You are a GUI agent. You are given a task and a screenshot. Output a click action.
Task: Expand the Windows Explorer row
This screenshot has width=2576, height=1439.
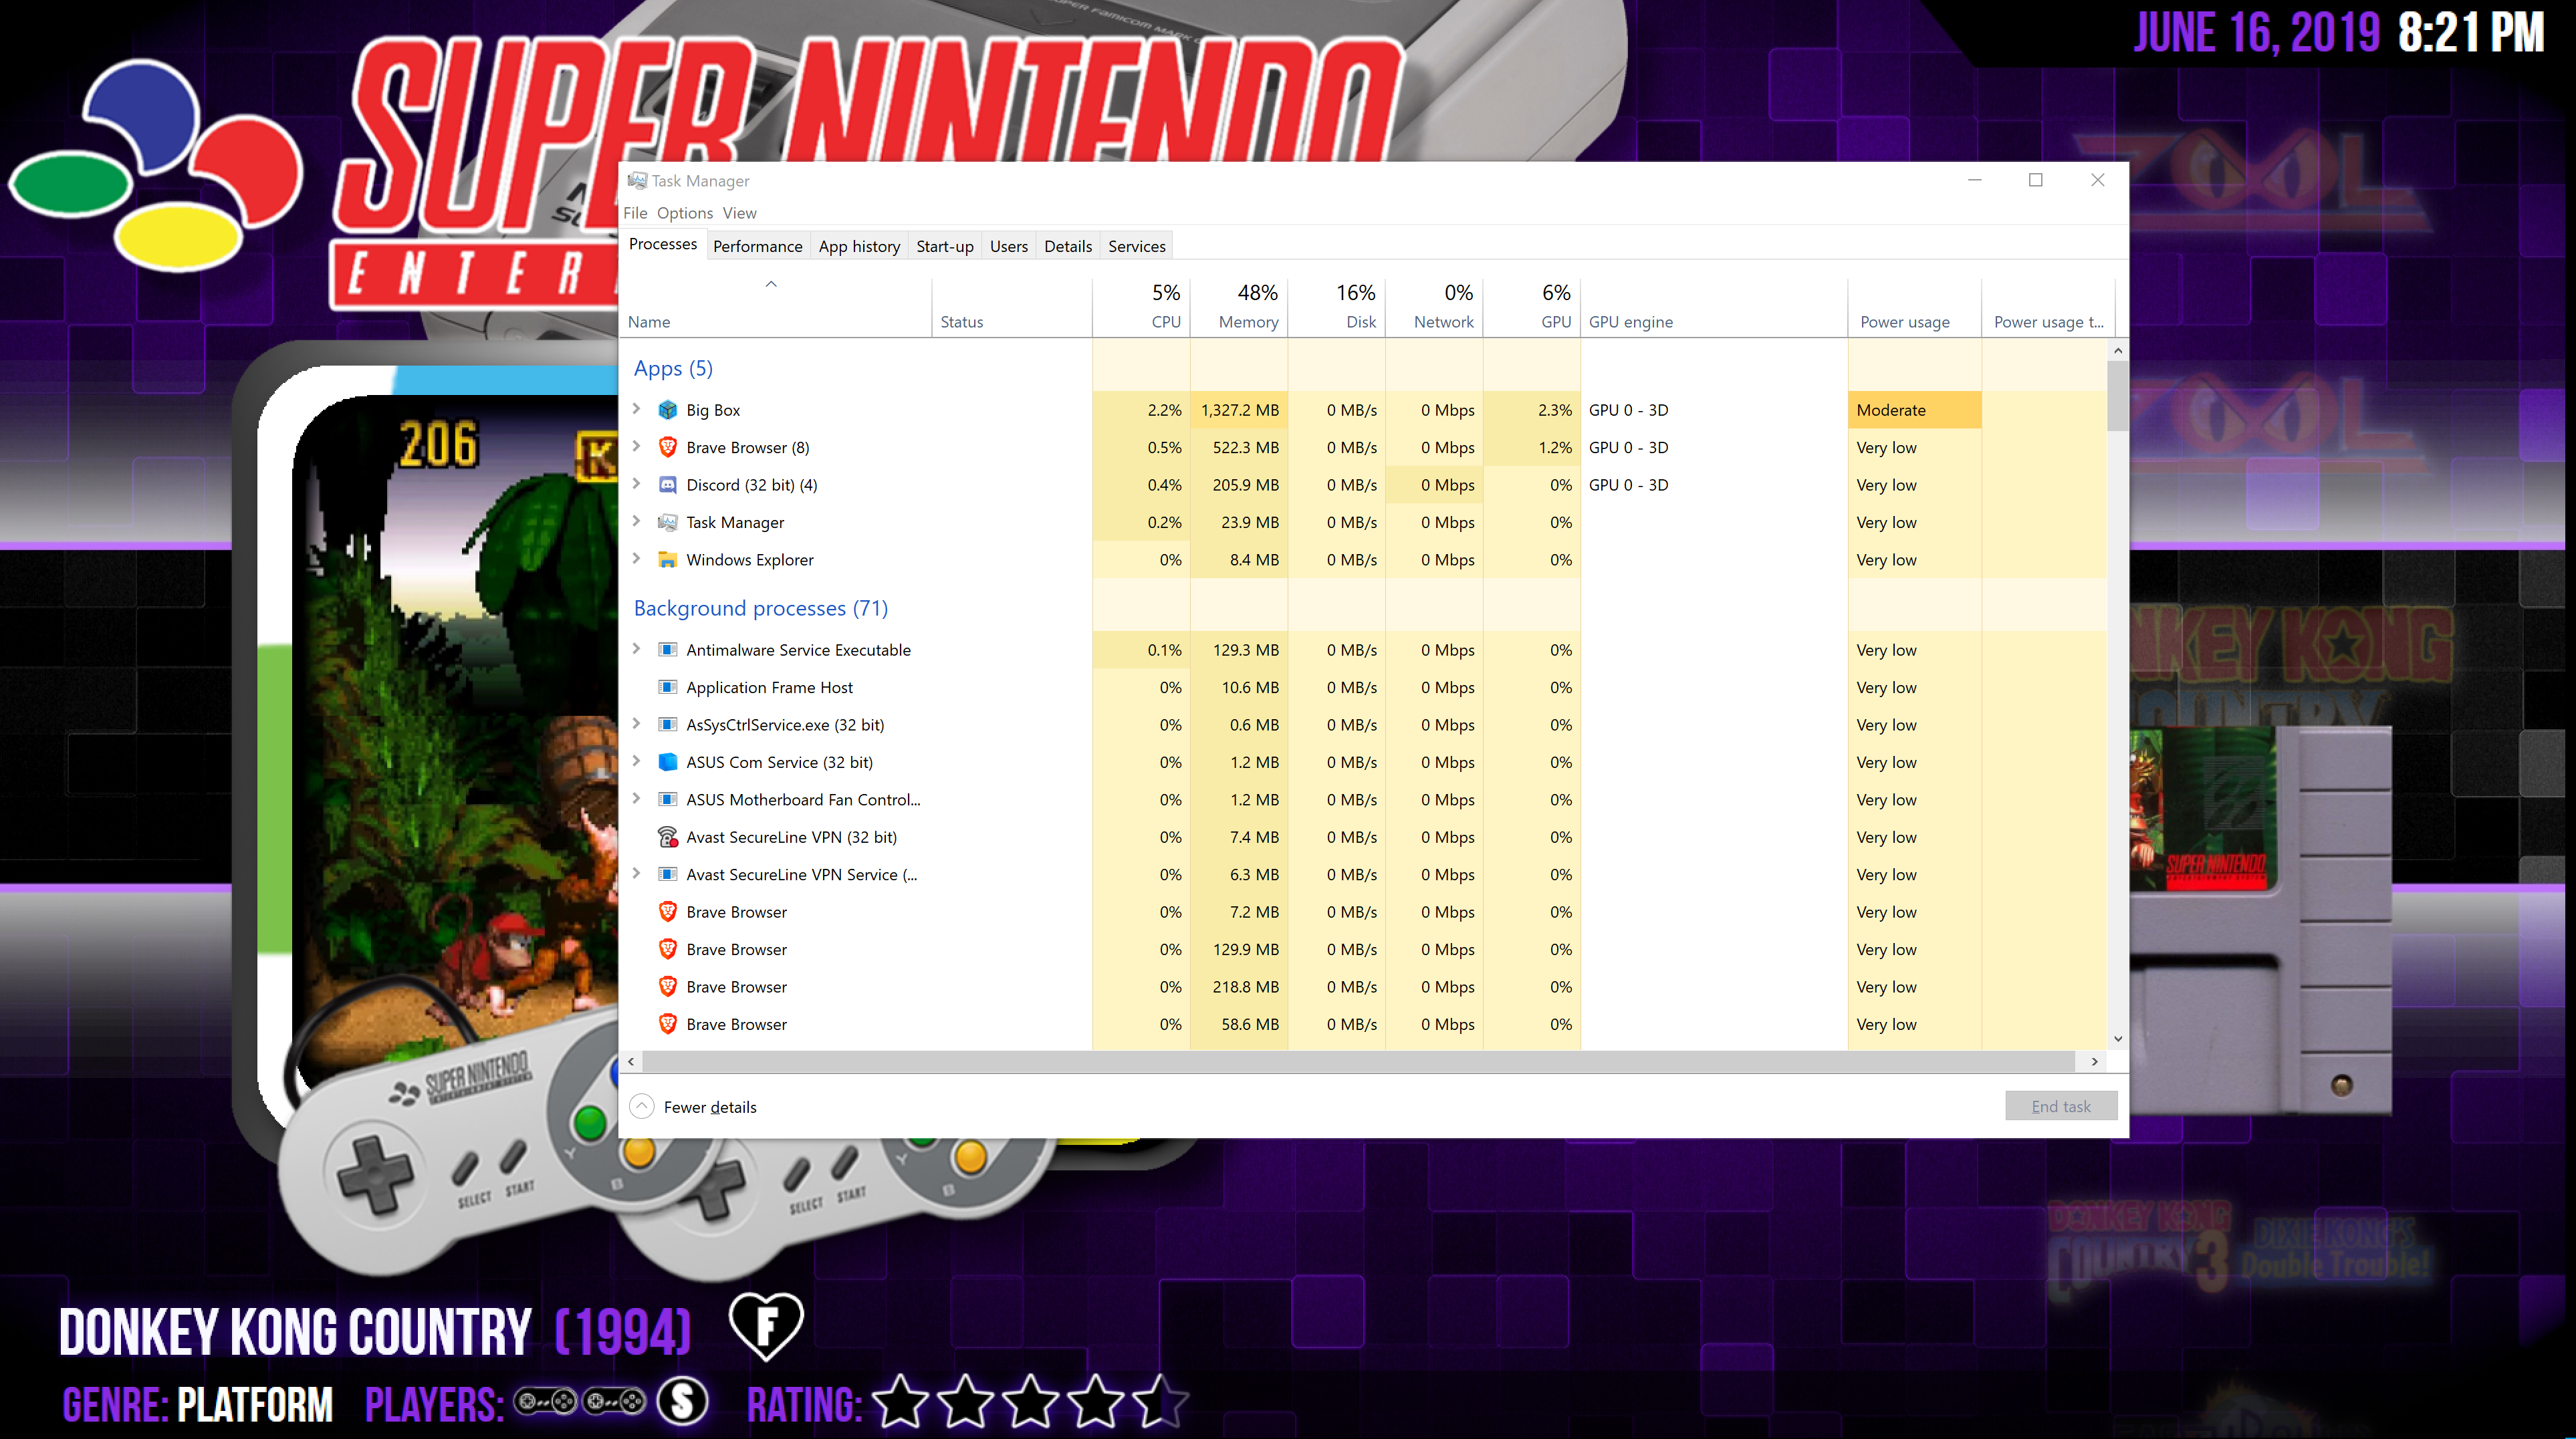(x=636, y=559)
